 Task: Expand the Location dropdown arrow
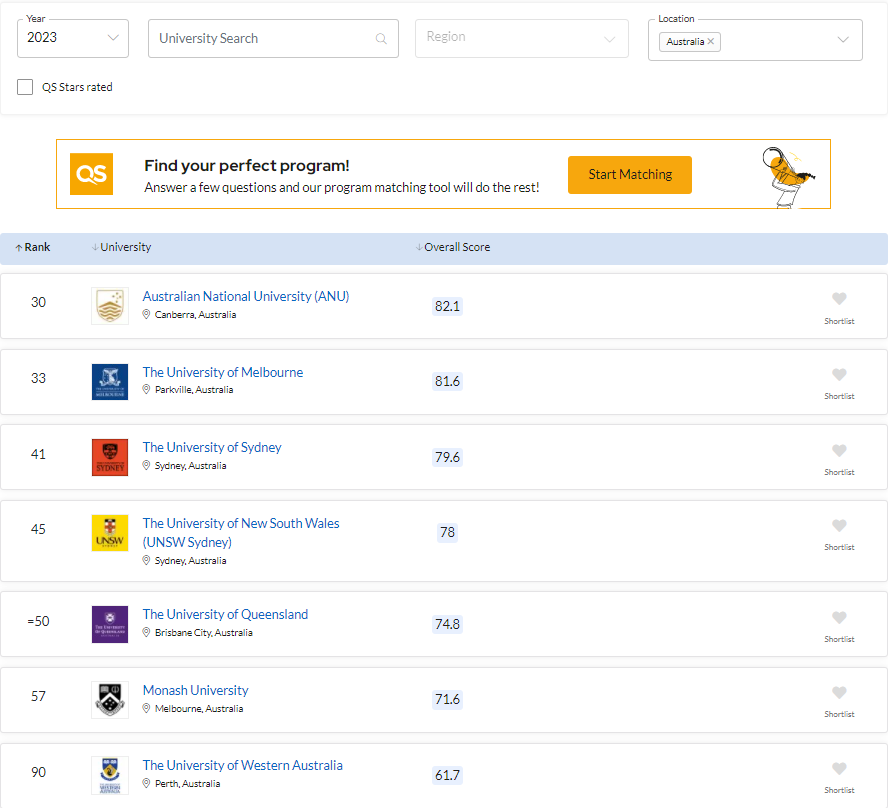click(843, 40)
